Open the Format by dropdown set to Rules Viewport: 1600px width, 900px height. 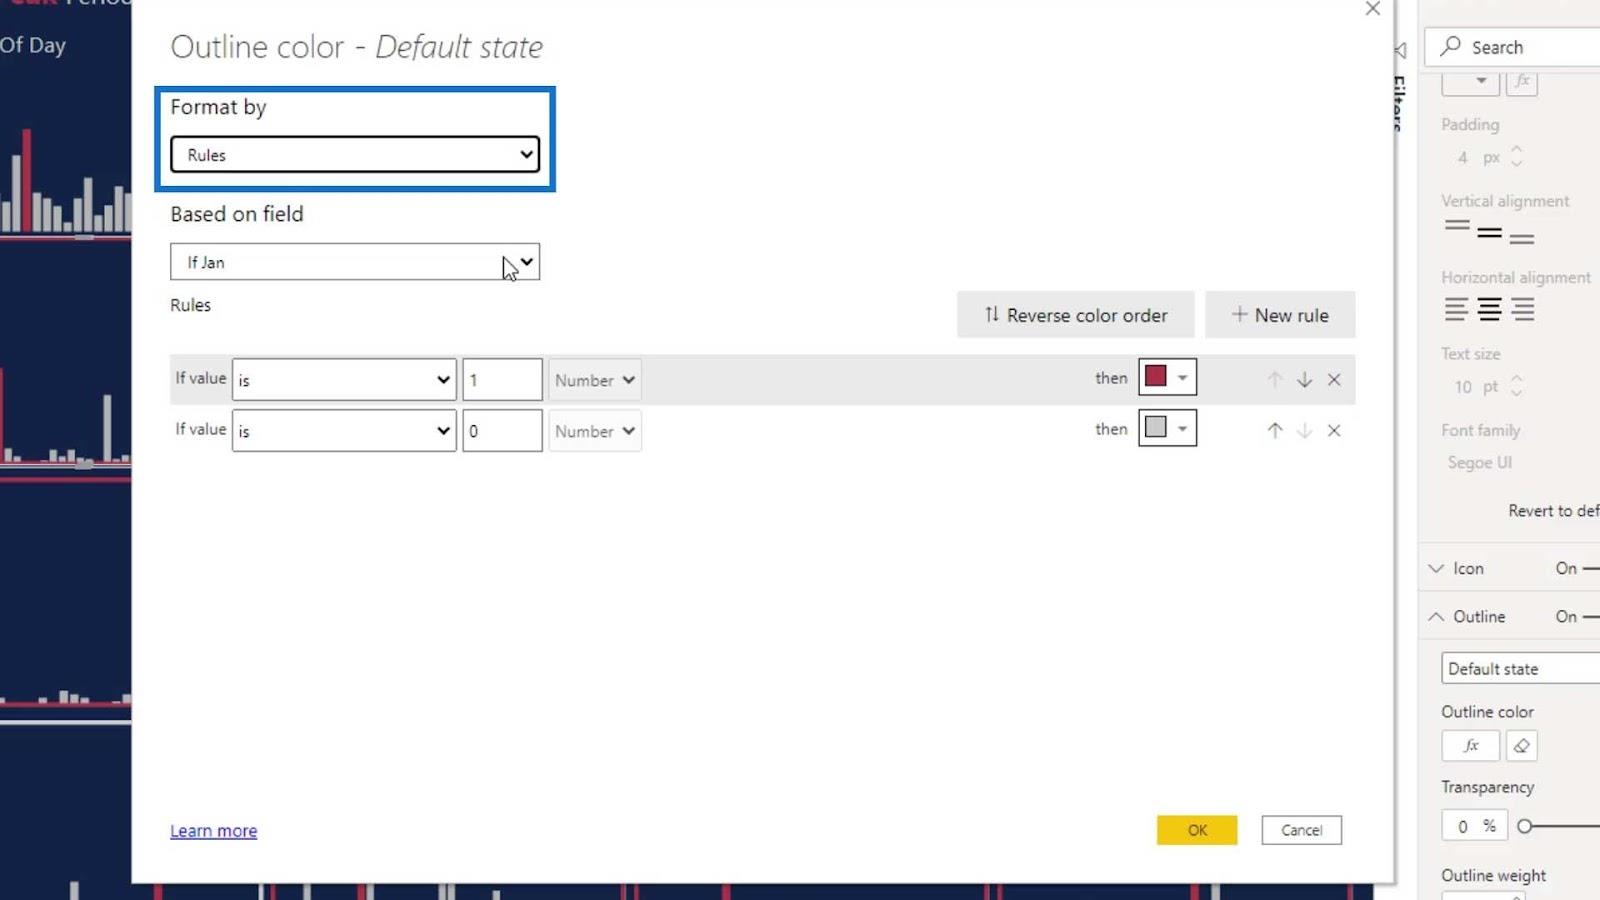(355, 155)
